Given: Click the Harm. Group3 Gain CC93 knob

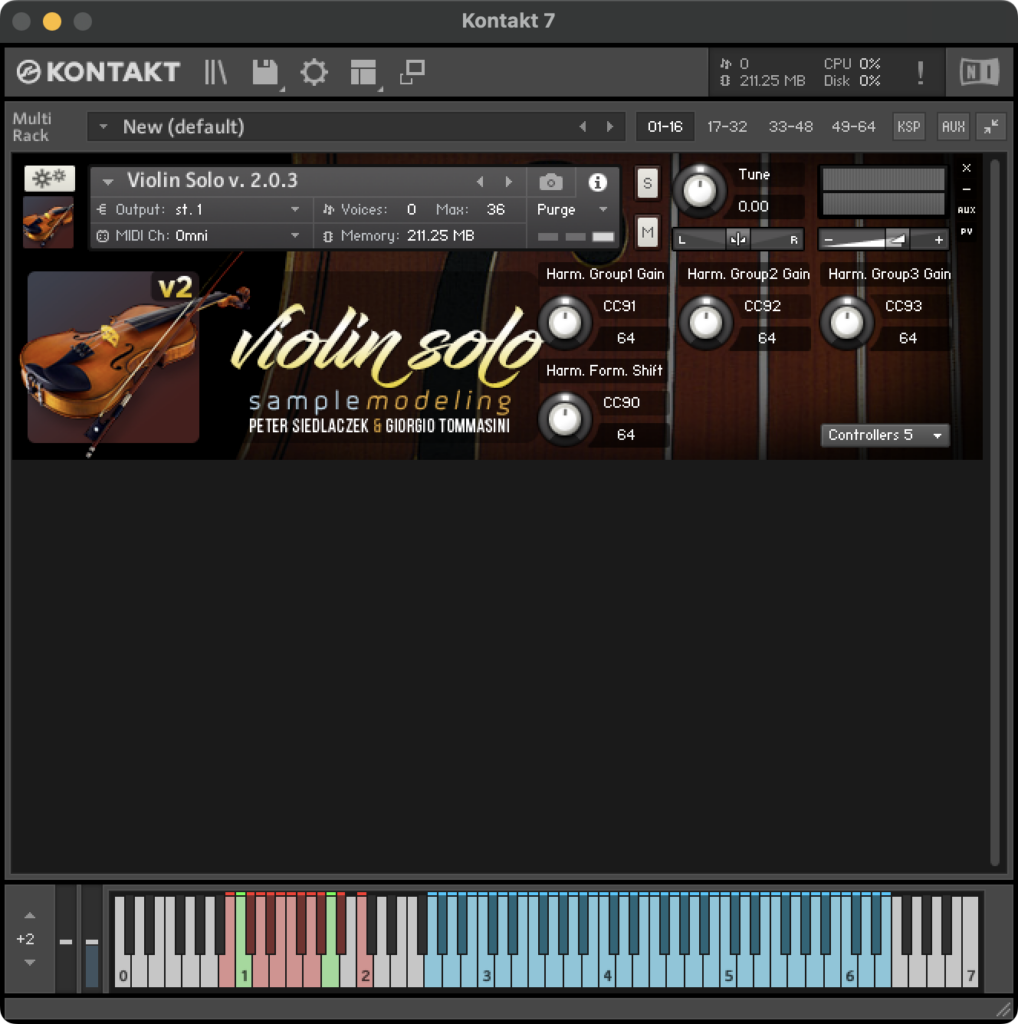Looking at the screenshot, I should click(847, 322).
